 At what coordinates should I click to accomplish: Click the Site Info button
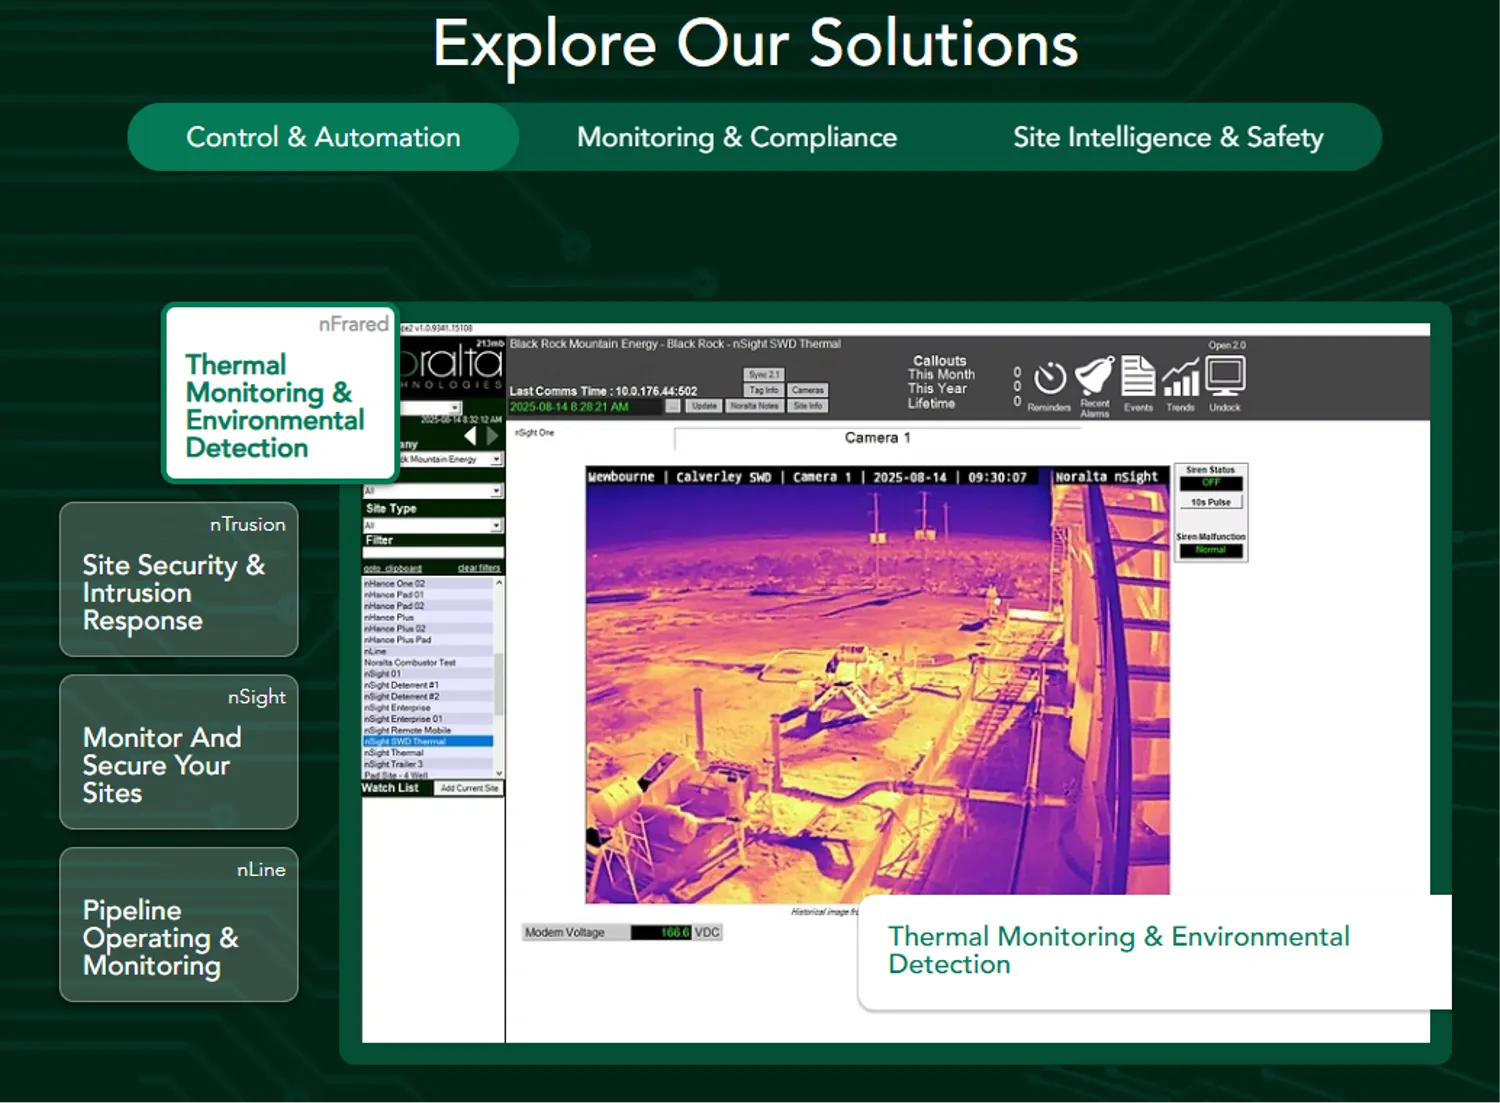[x=808, y=406]
